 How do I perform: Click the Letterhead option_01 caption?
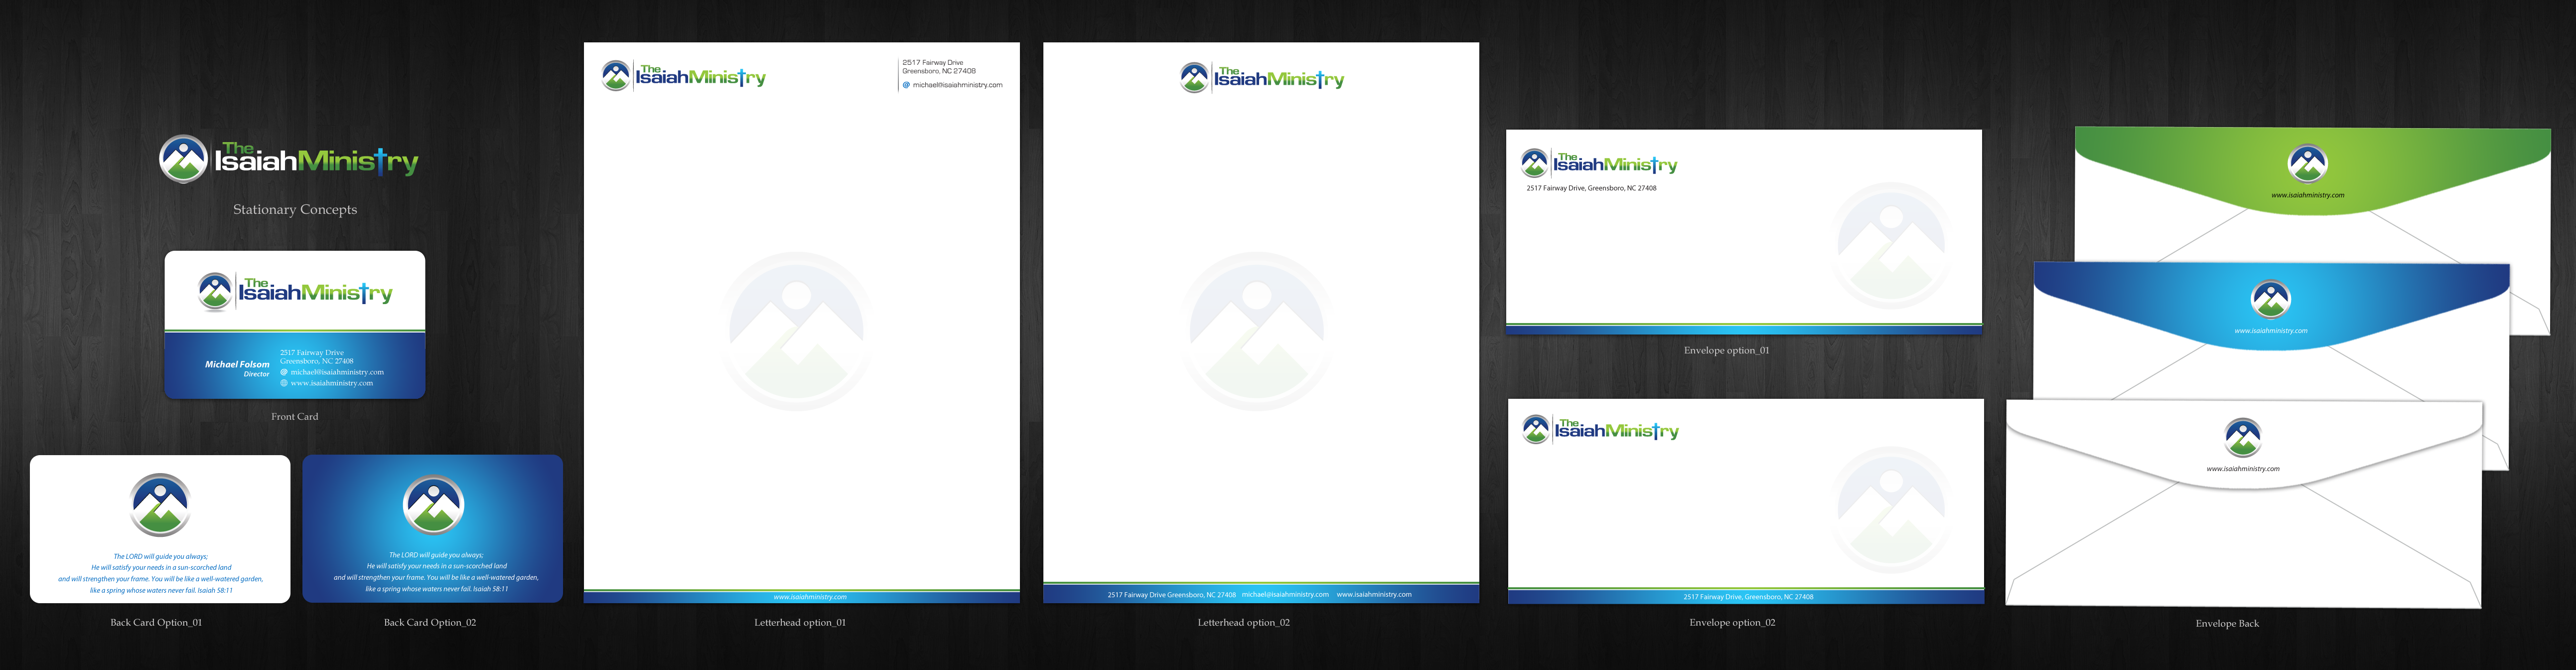799,622
